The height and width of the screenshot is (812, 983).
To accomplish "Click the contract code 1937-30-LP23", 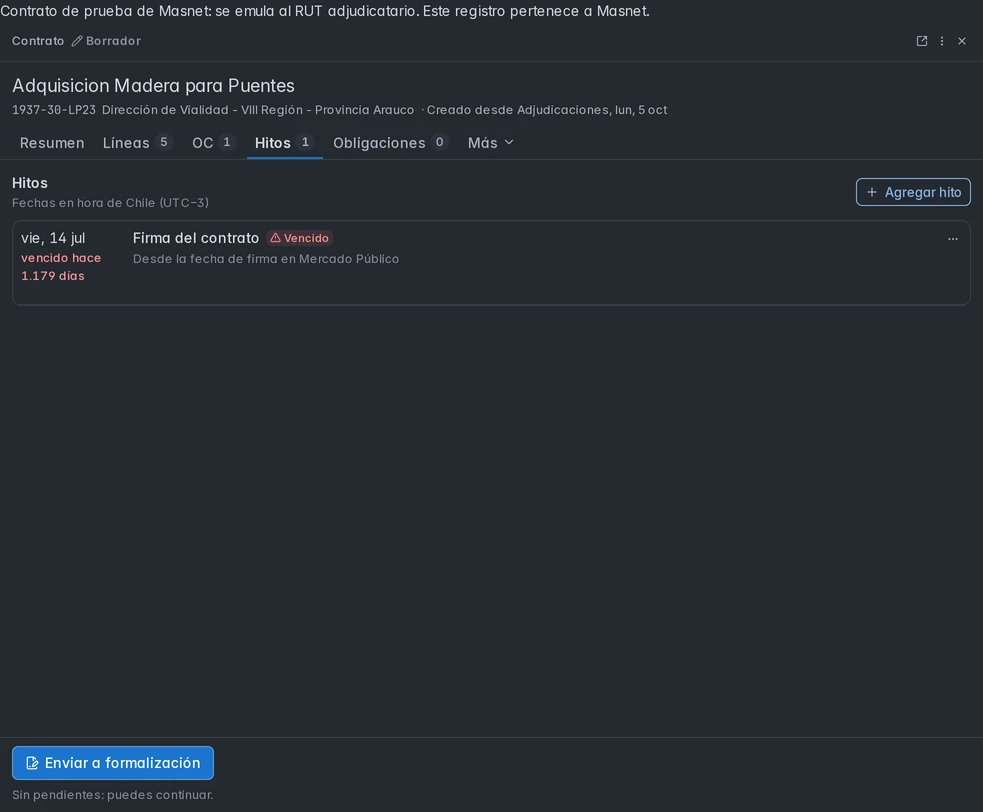I will coord(54,110).
